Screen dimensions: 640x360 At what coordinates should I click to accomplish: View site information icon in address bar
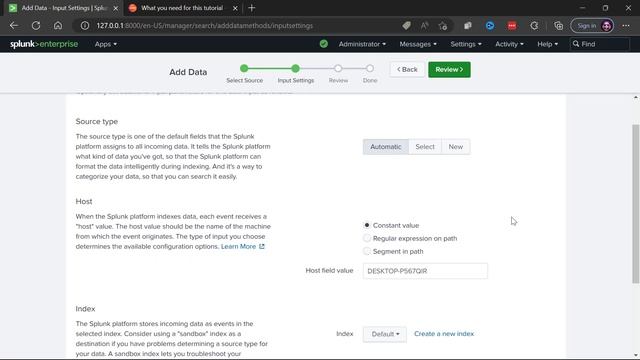pyautogui.click(x=84, y=26)
